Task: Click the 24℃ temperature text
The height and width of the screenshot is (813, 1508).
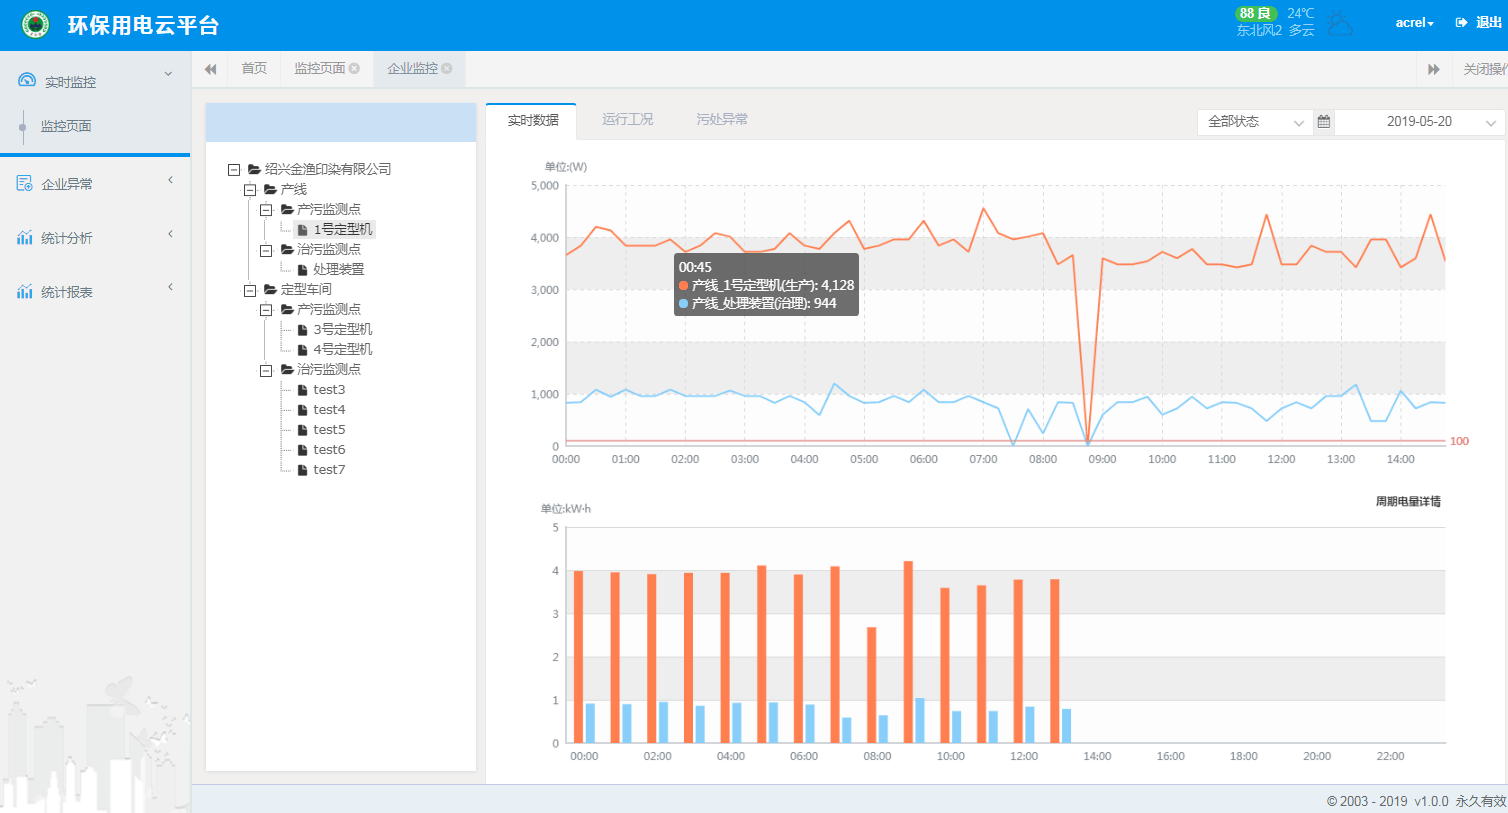Action: (x=1301, y=13)
